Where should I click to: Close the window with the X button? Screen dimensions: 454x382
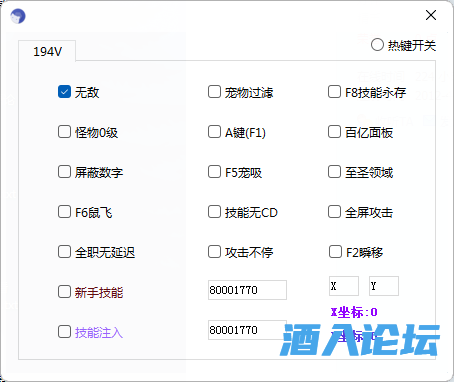431,15
